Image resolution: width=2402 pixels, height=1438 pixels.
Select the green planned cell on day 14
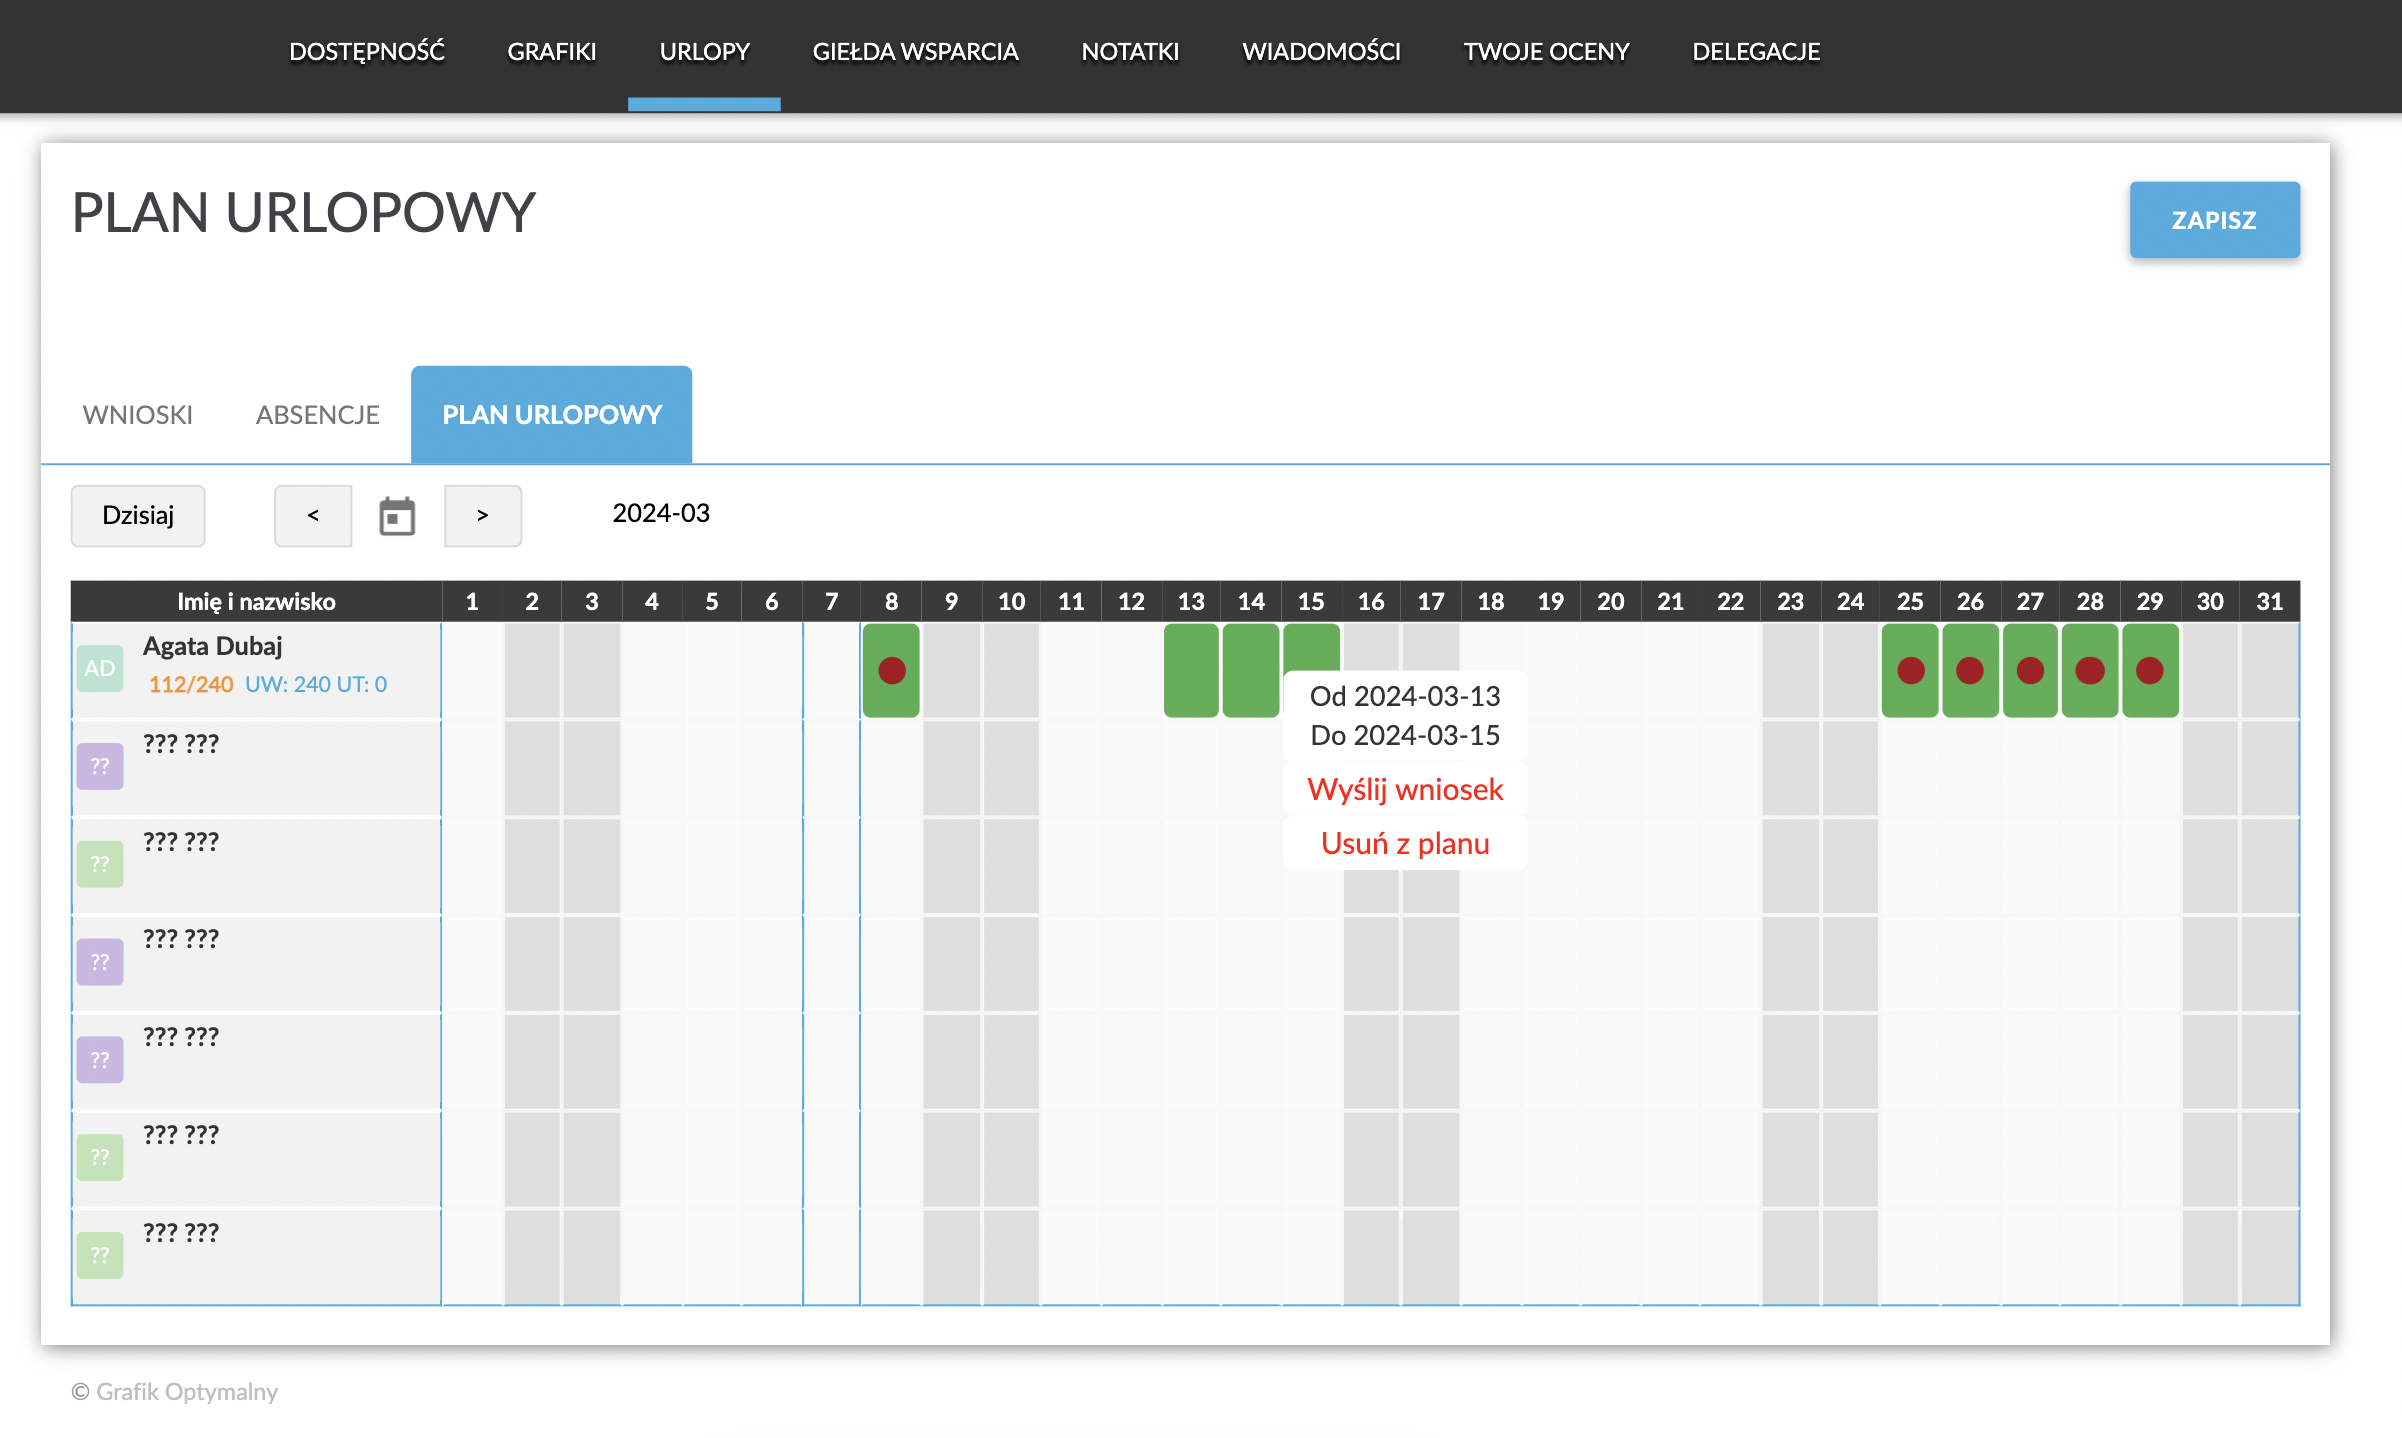tap(1251, 670)
